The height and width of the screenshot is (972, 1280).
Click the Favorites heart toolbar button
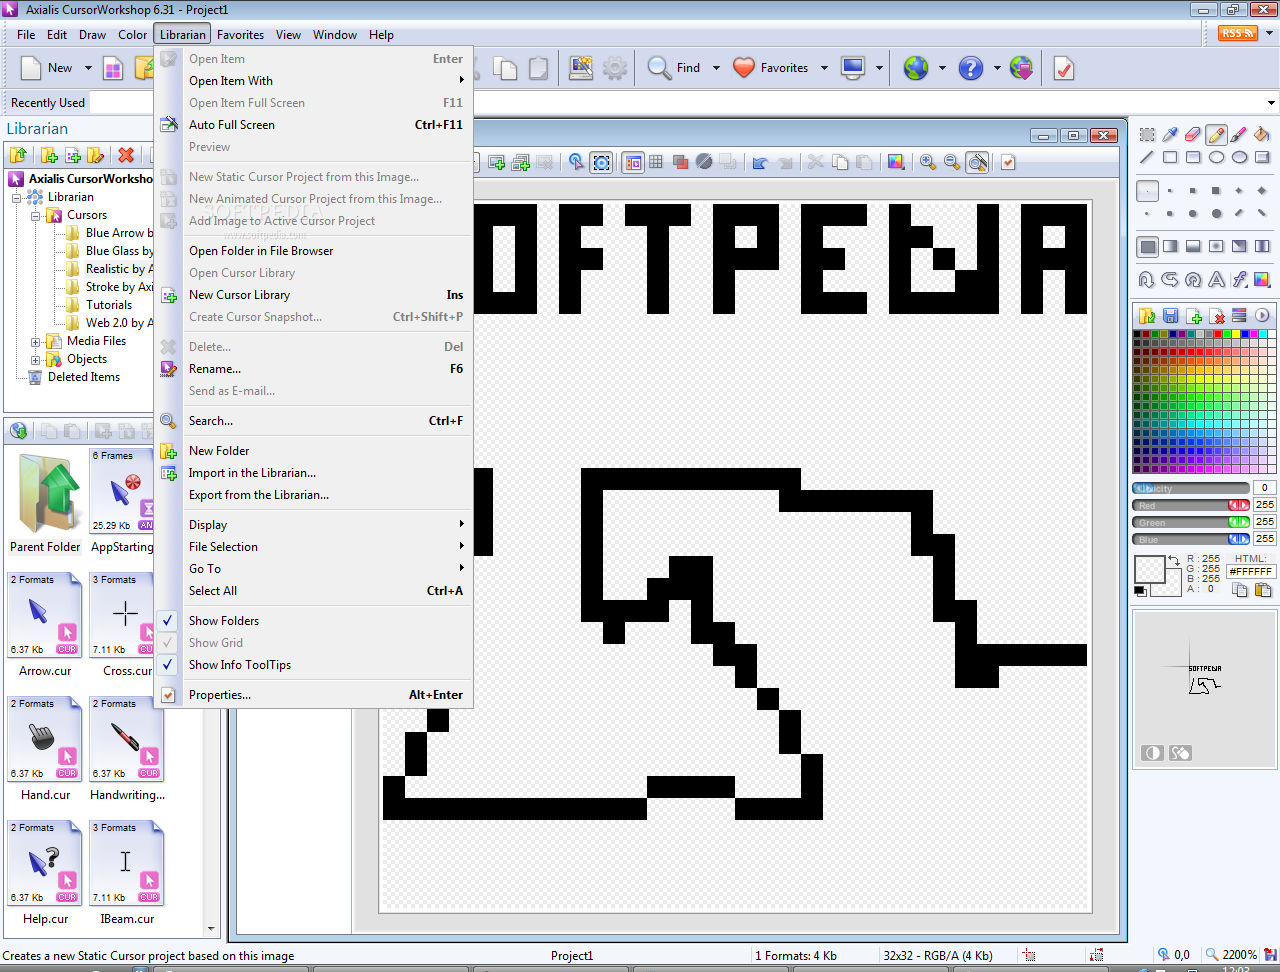pyautogui.click(x=770, y=68)
